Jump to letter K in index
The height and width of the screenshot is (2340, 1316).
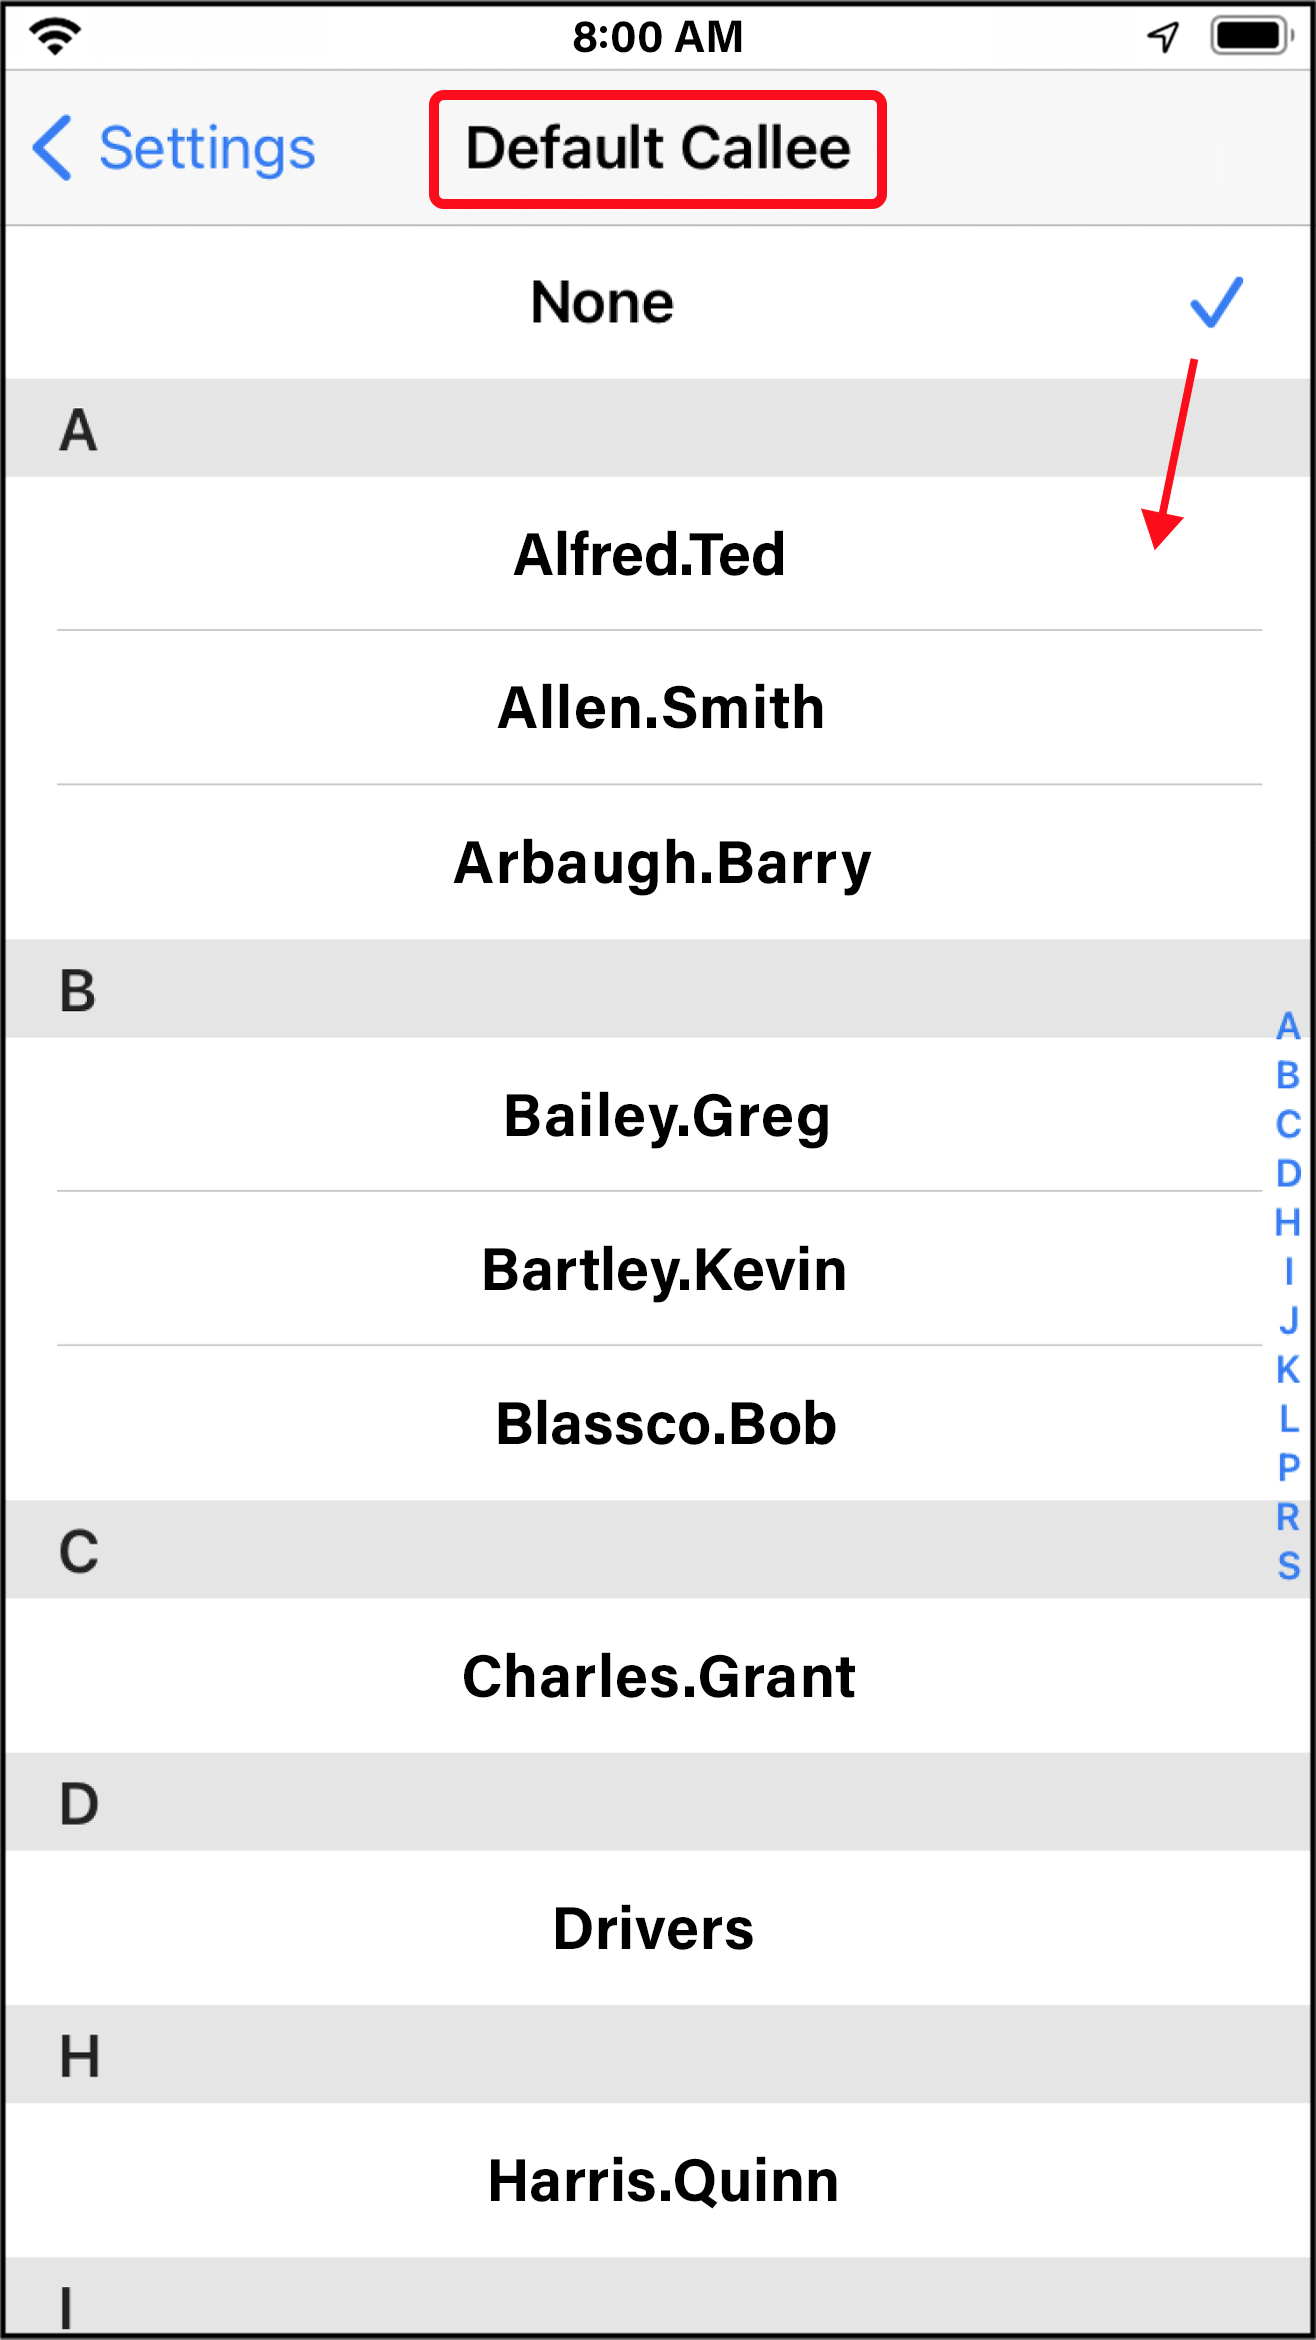1288,1369
